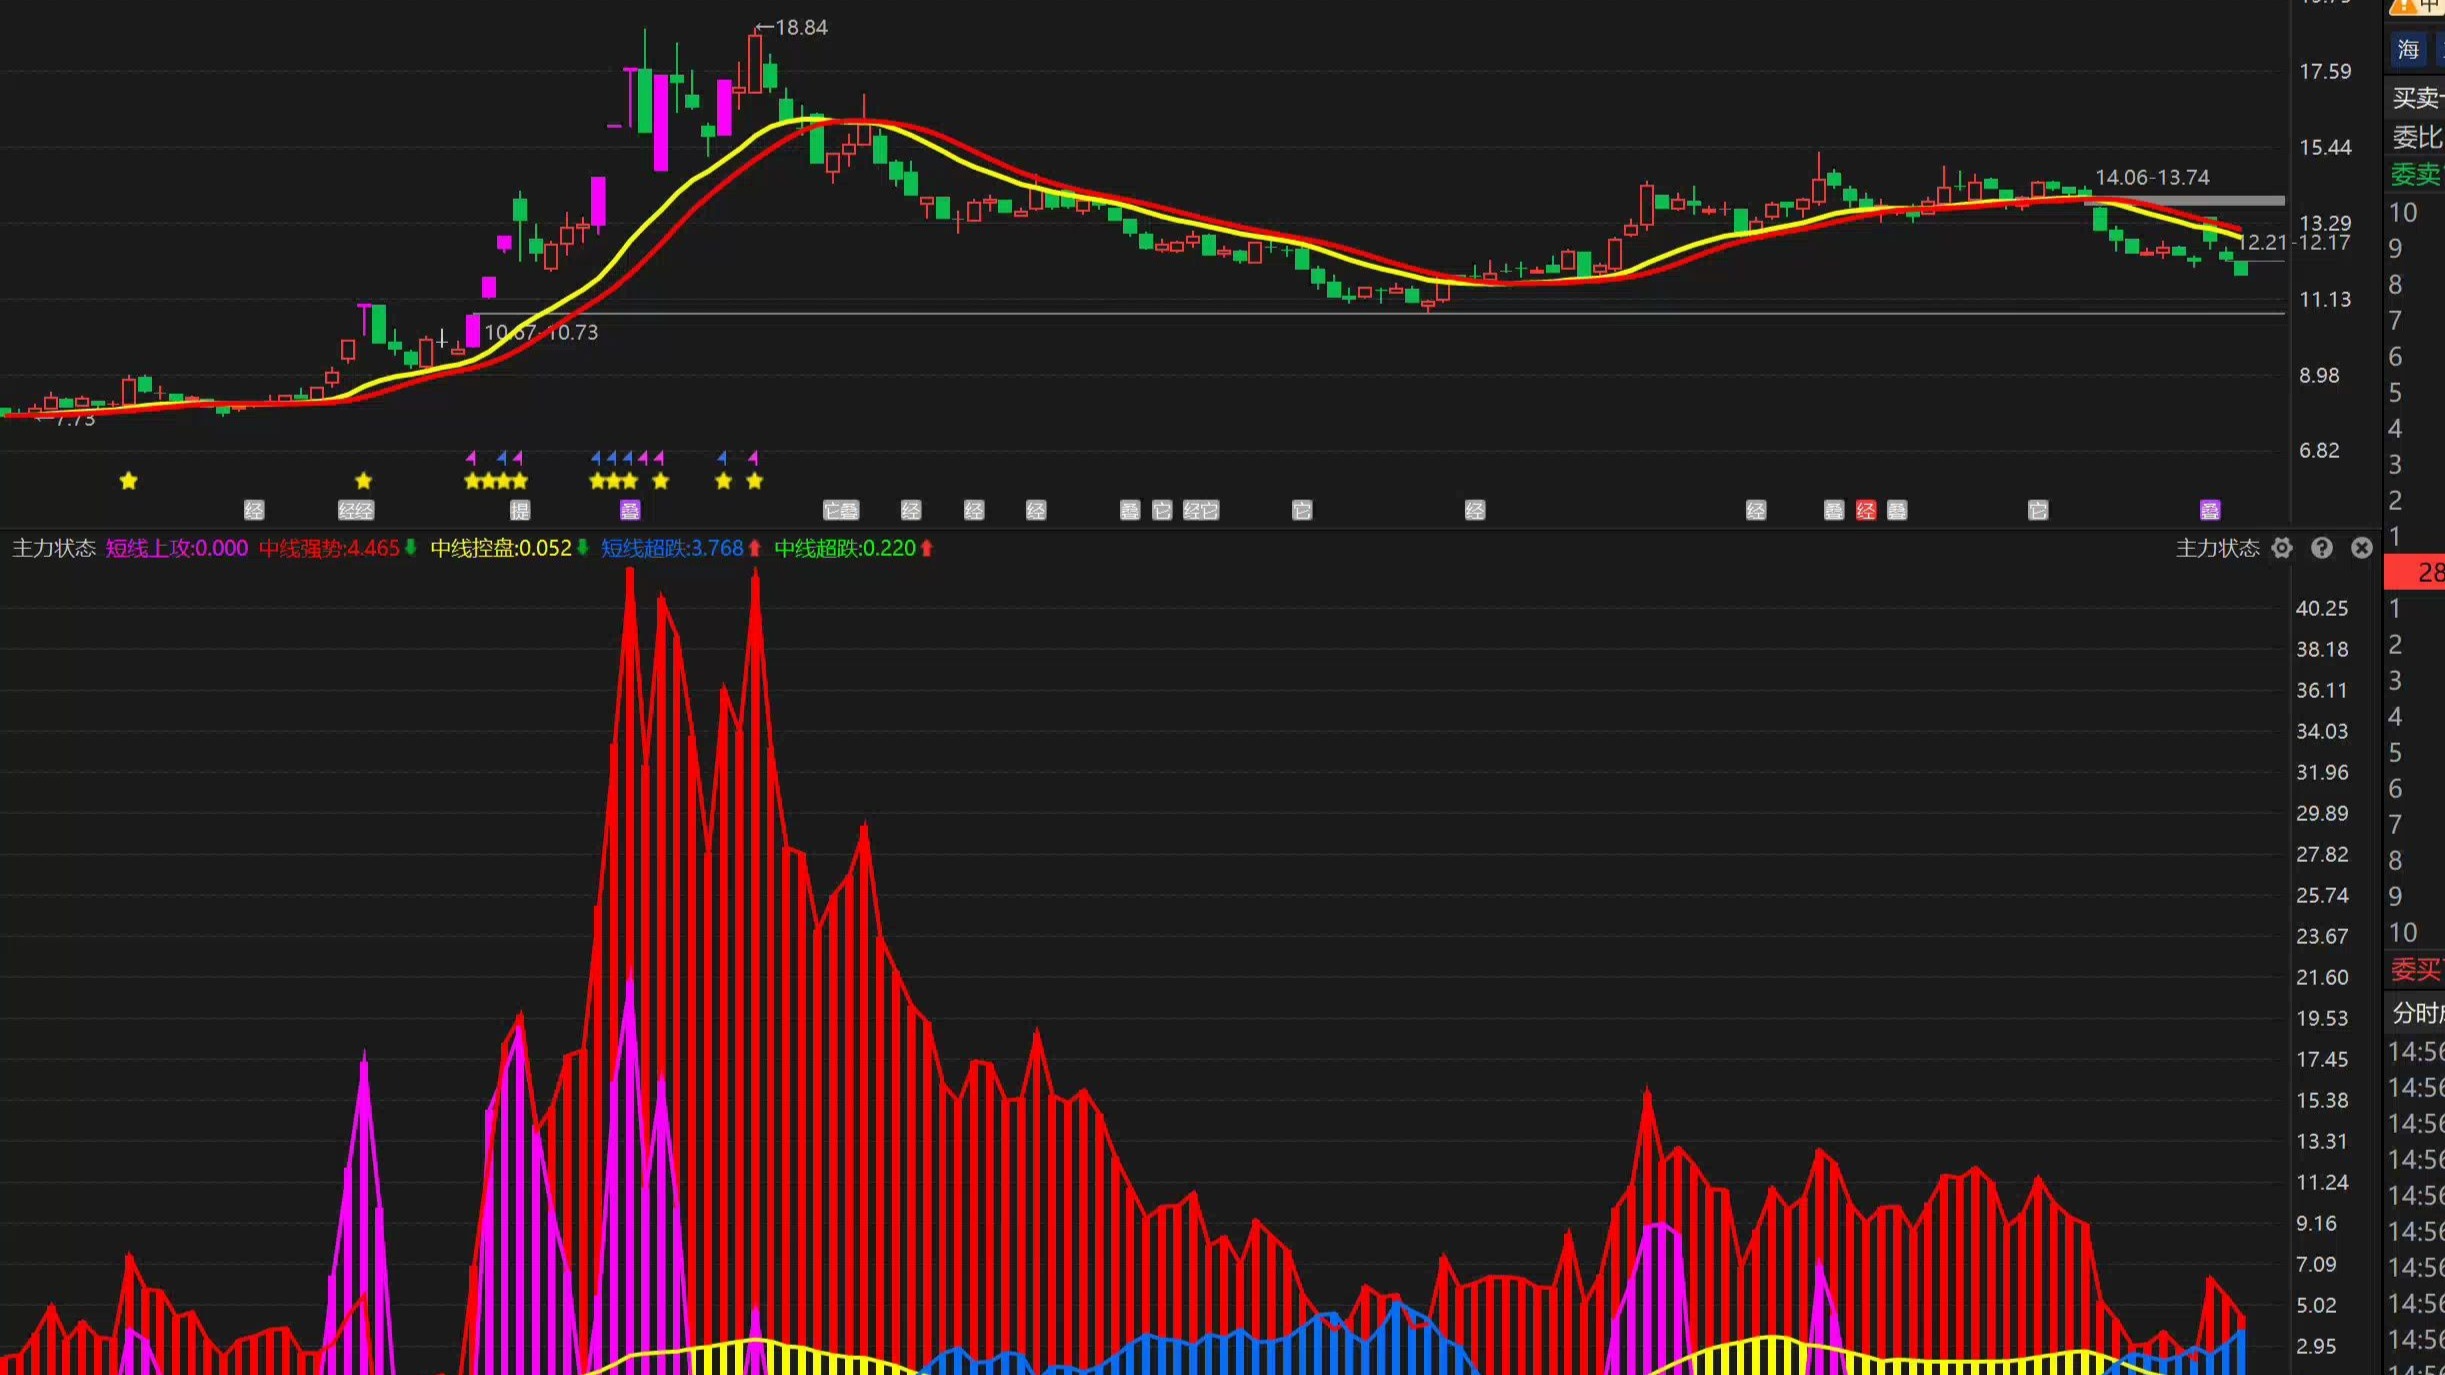Select the magenta 短线上攻 legend label
The image size is (2445, 1375).
click(x=176, y=548)
